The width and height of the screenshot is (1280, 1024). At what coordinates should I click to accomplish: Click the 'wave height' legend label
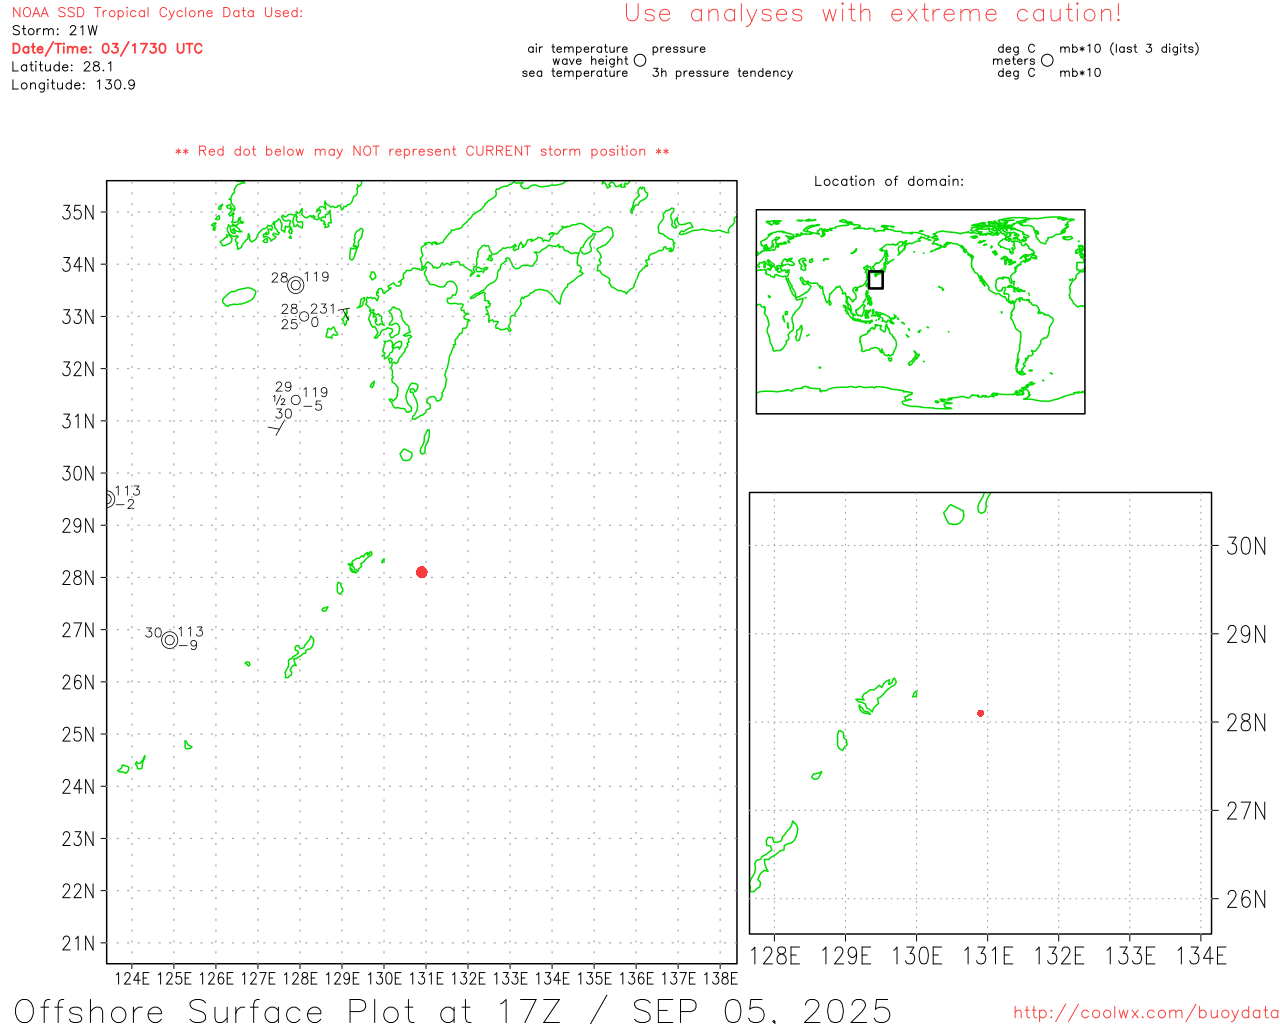click(x=590, y=61)
